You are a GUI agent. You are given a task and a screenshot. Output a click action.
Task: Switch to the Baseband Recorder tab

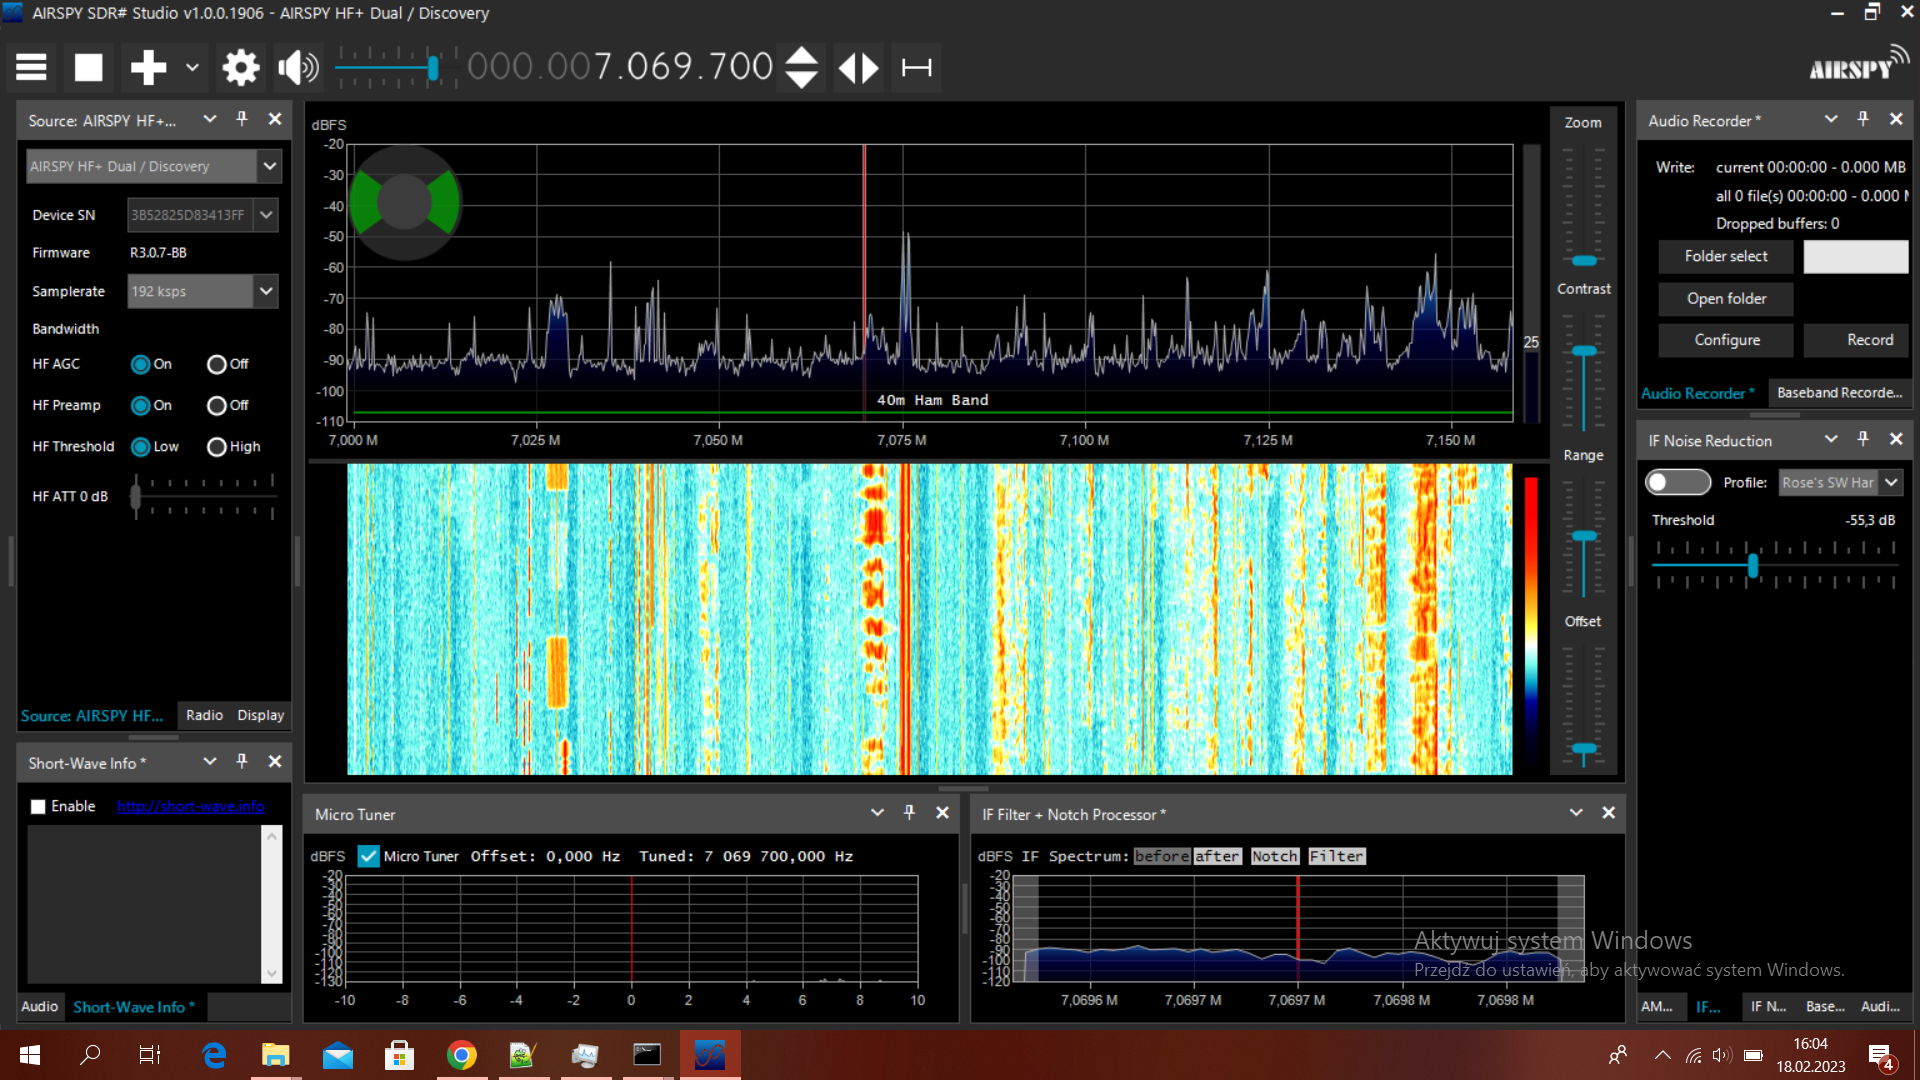click(x=1839, y=392)
